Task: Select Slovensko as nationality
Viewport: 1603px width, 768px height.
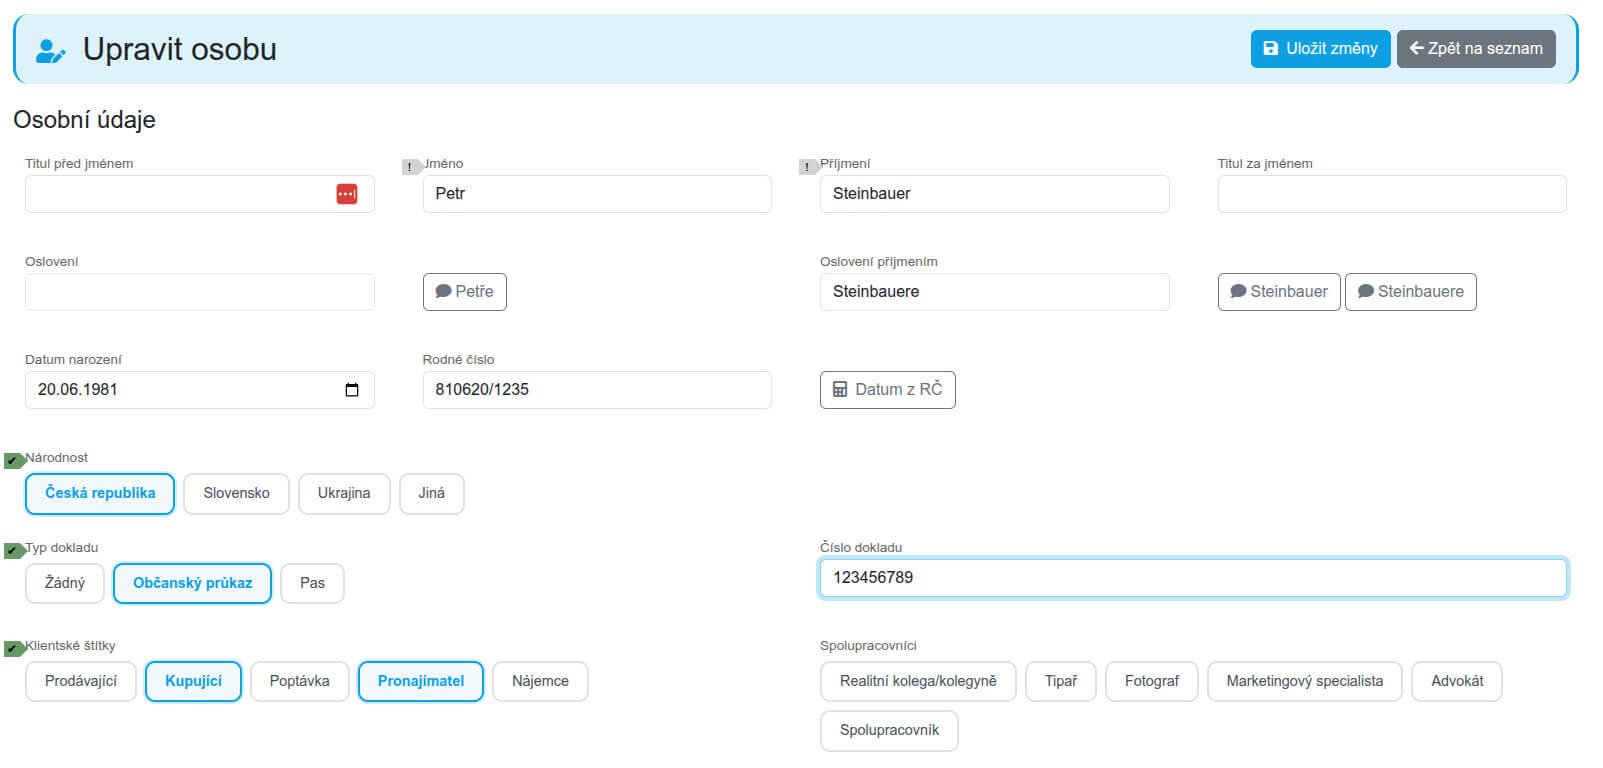Action: pos(236,493)
